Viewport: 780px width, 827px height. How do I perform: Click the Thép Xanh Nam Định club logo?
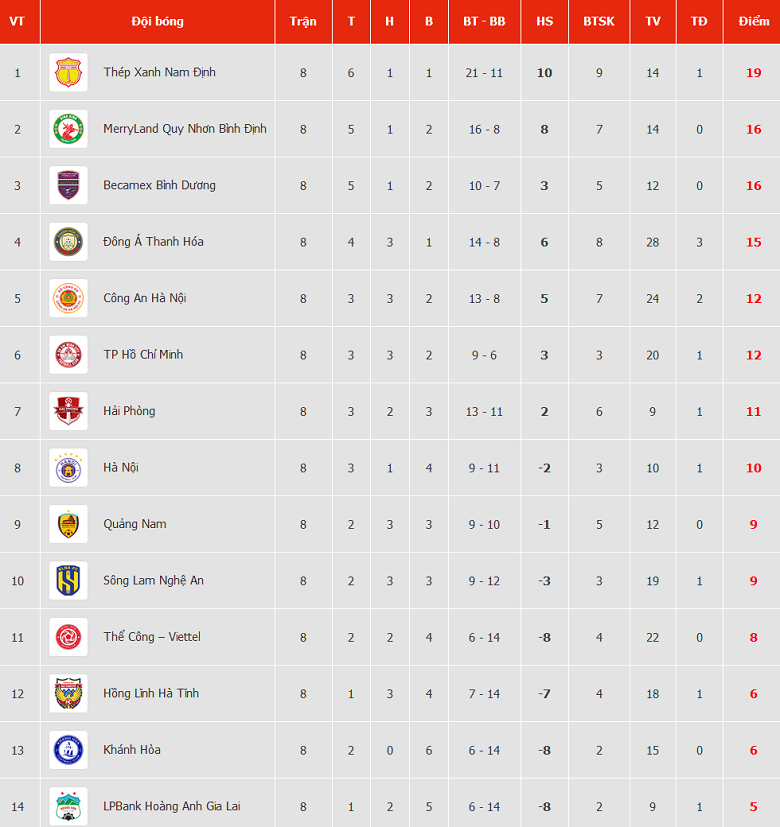68,73
